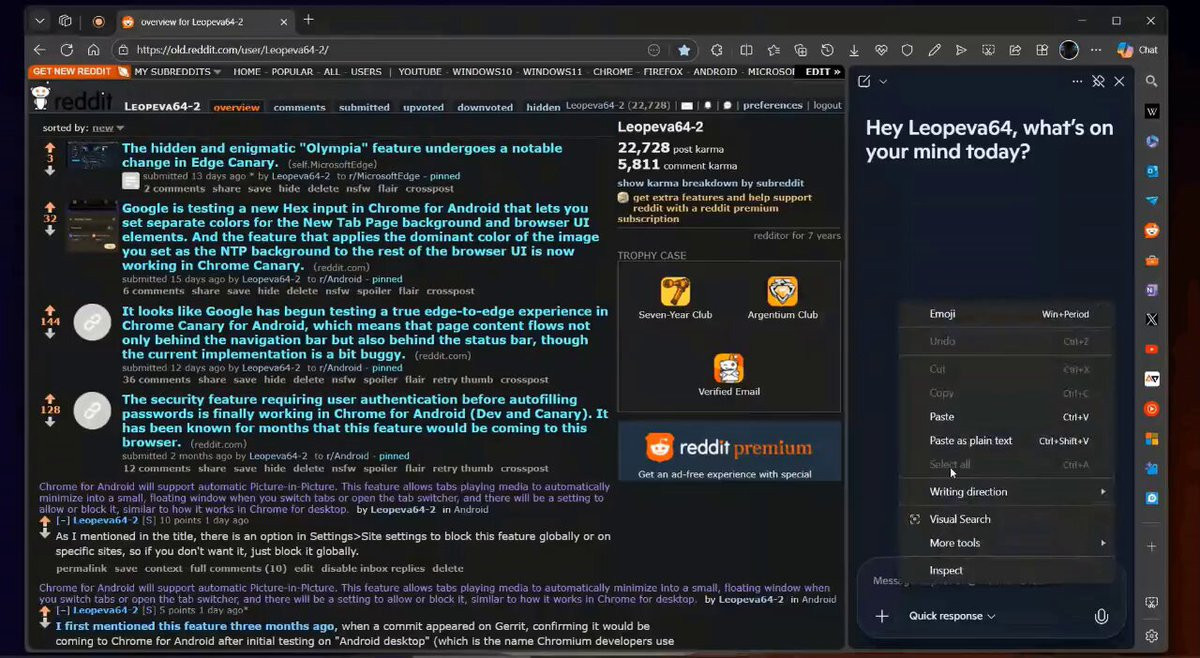Click the microphone in Copilot composer
This screenshot has height=658, width=1200.
1101,616
